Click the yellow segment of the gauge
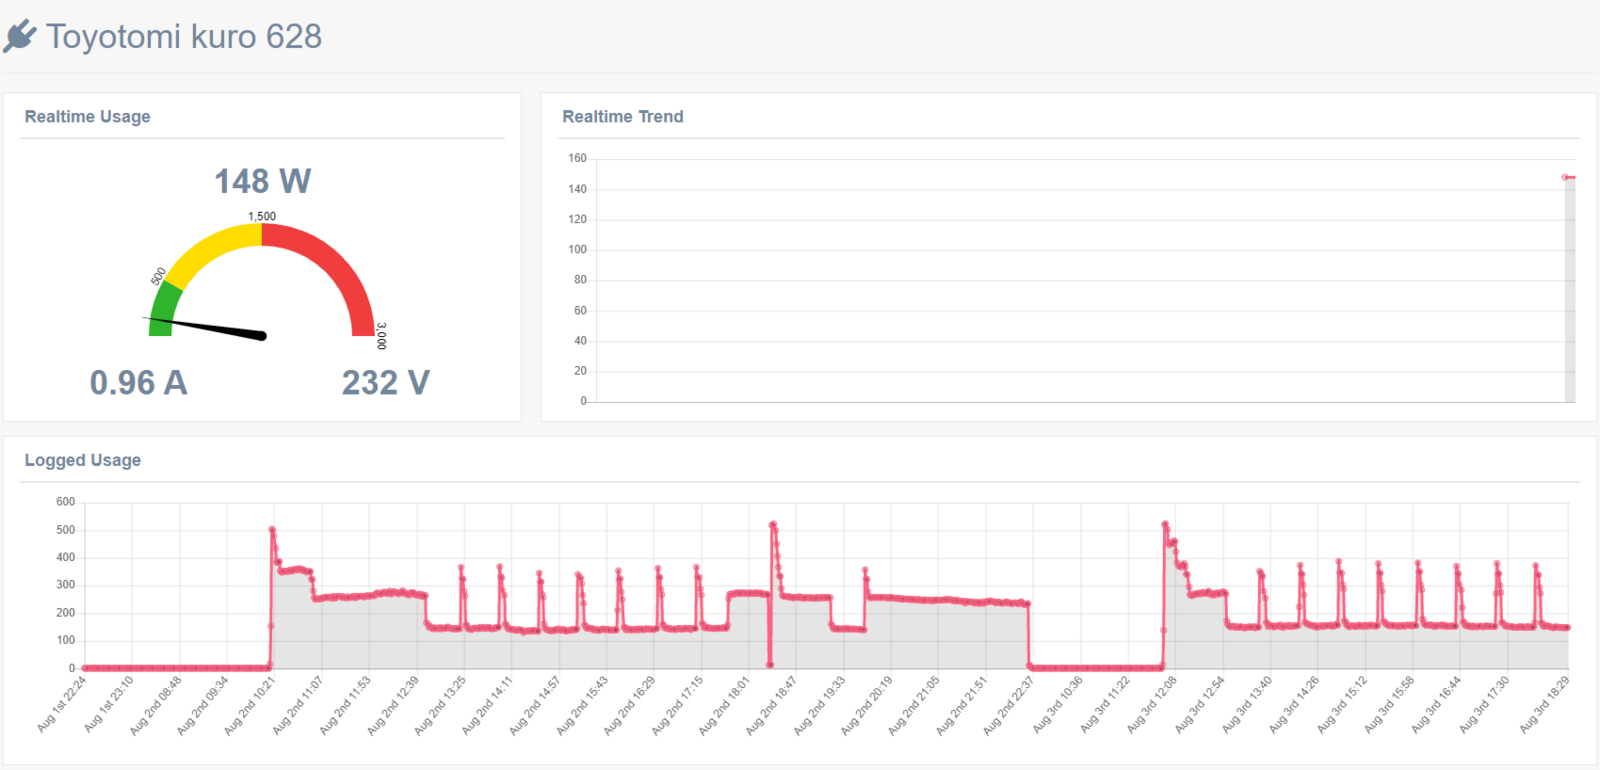The image size is (1600, 770). pos(213,247)
